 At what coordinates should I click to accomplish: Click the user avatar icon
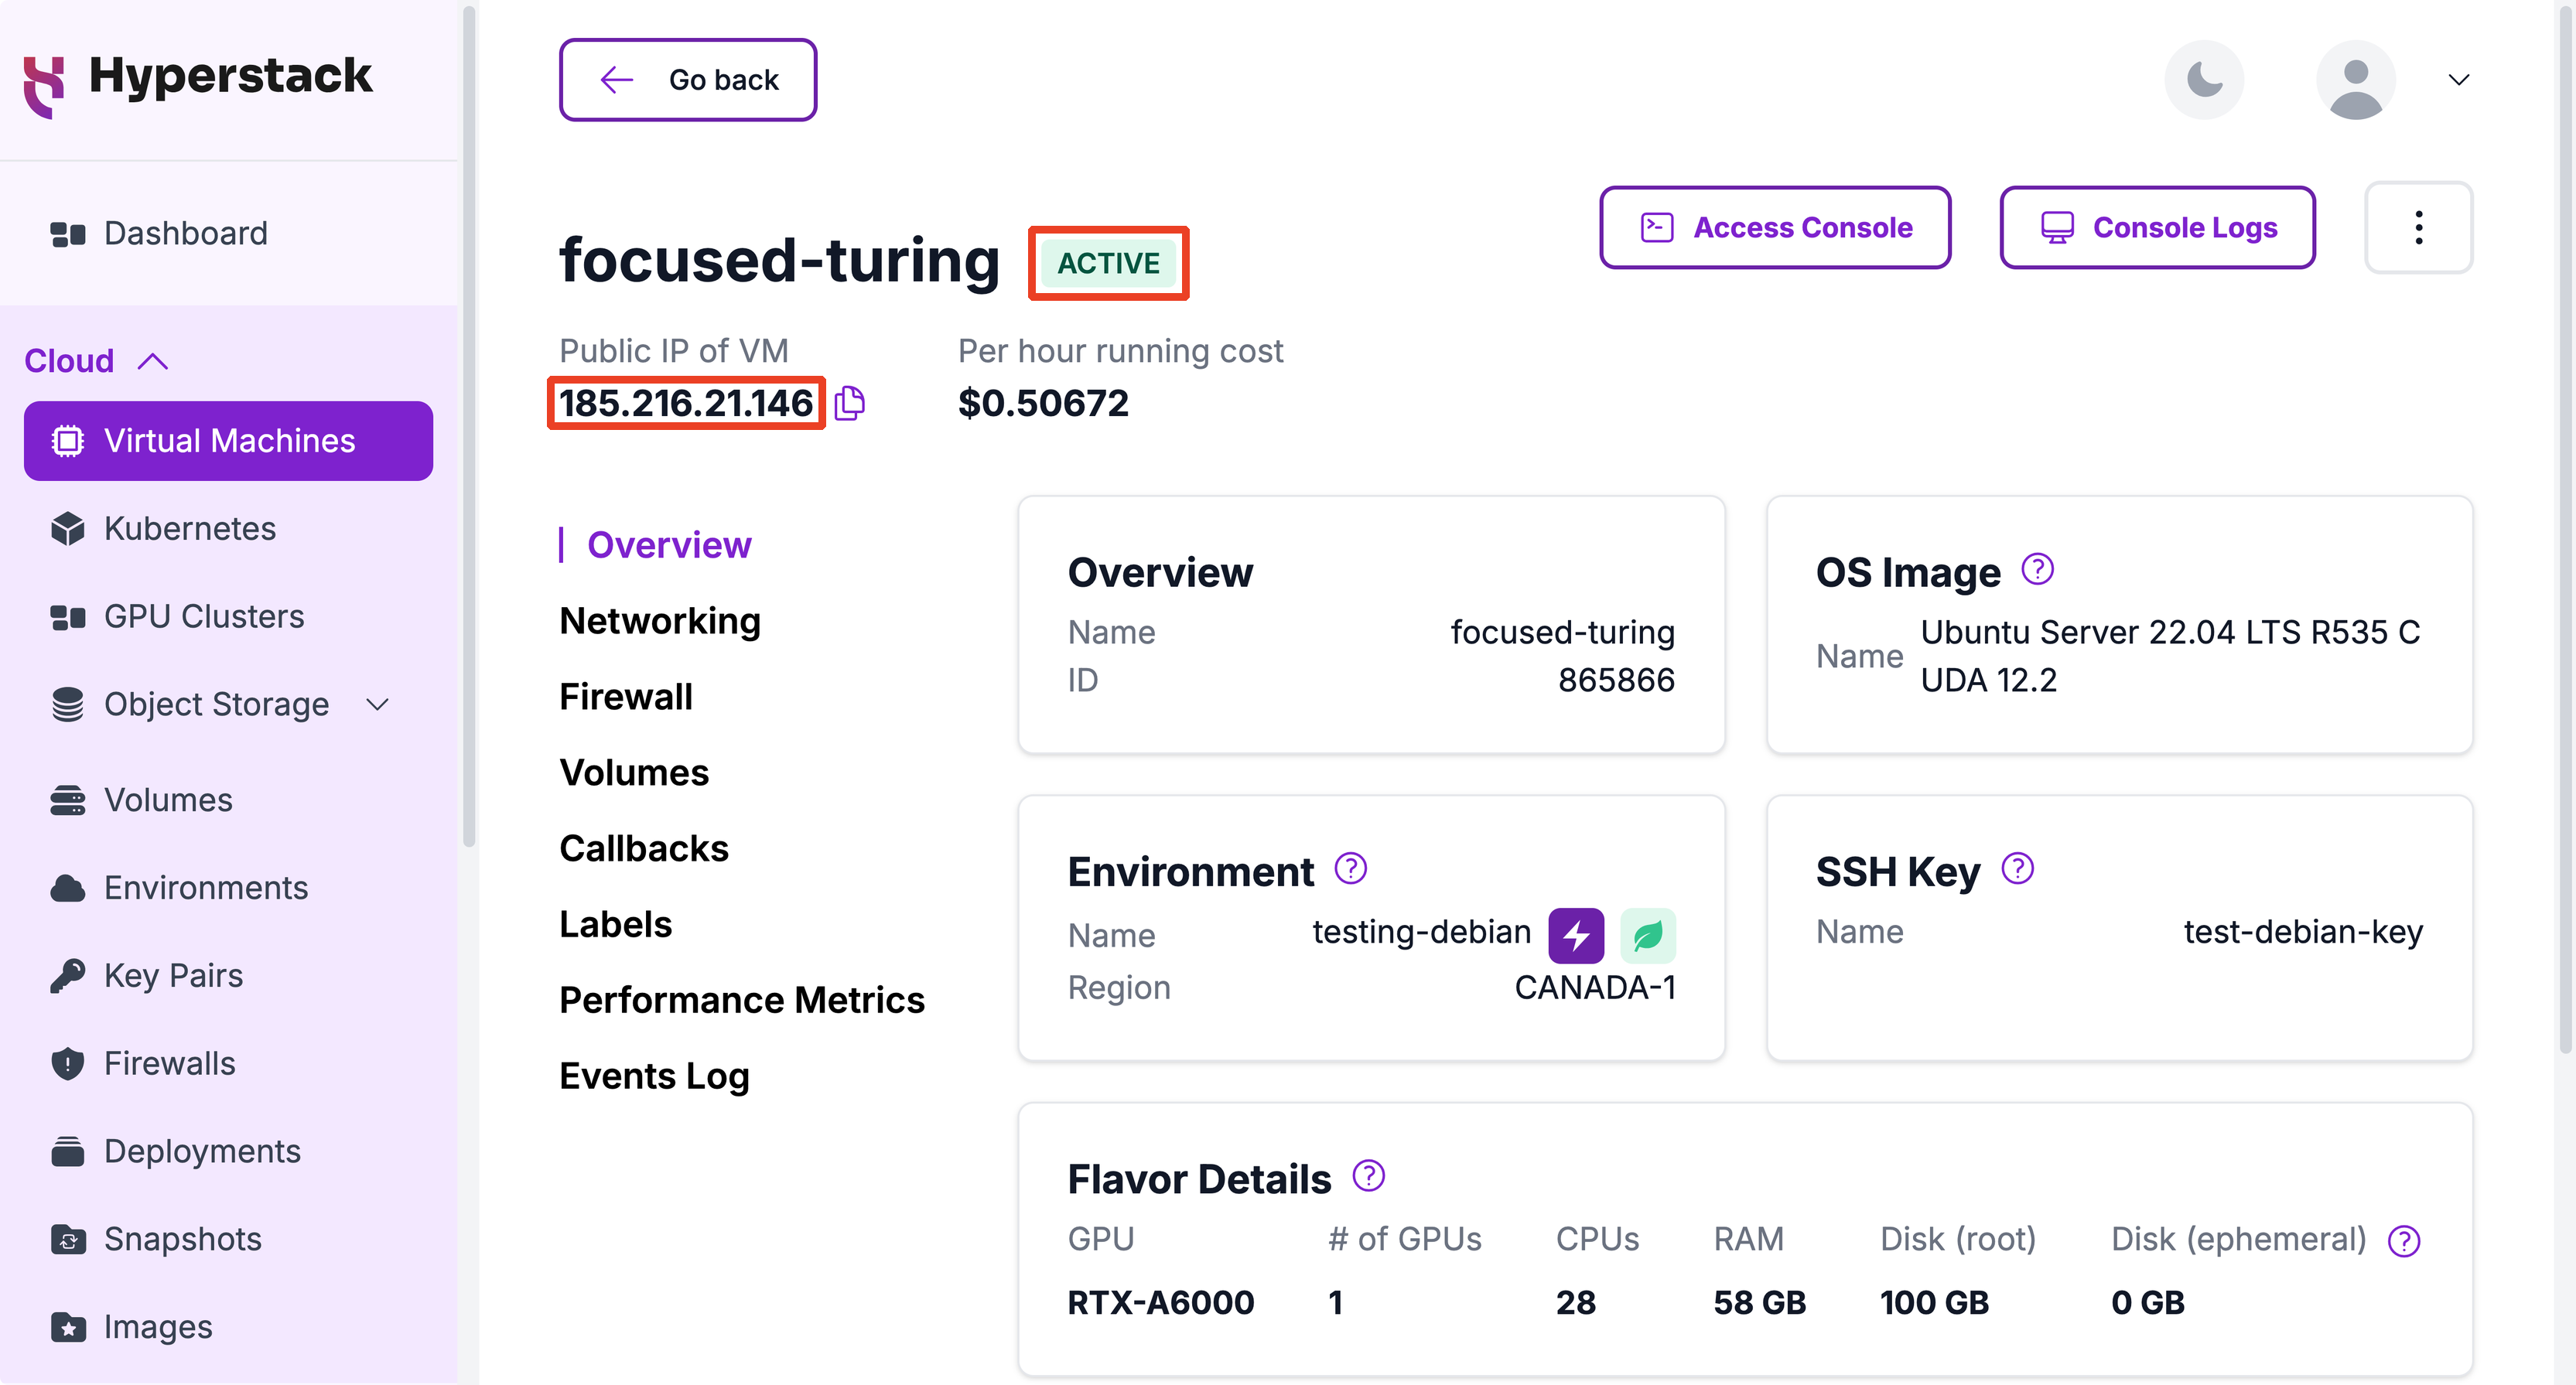tap(2356, 80)
